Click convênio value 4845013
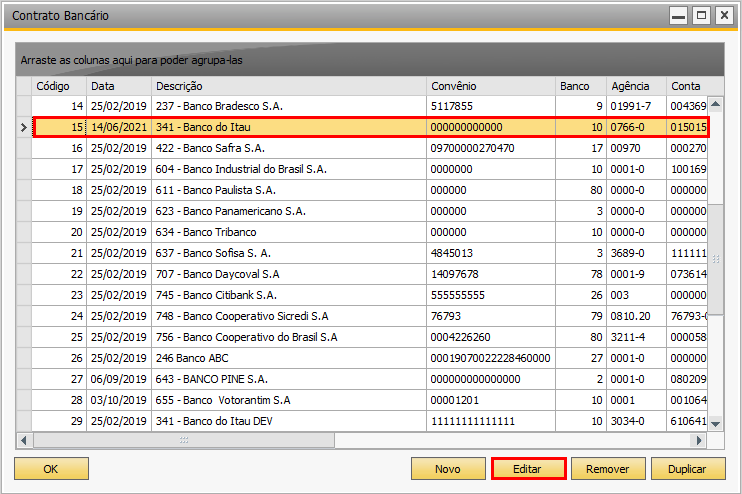 point(491,253)
